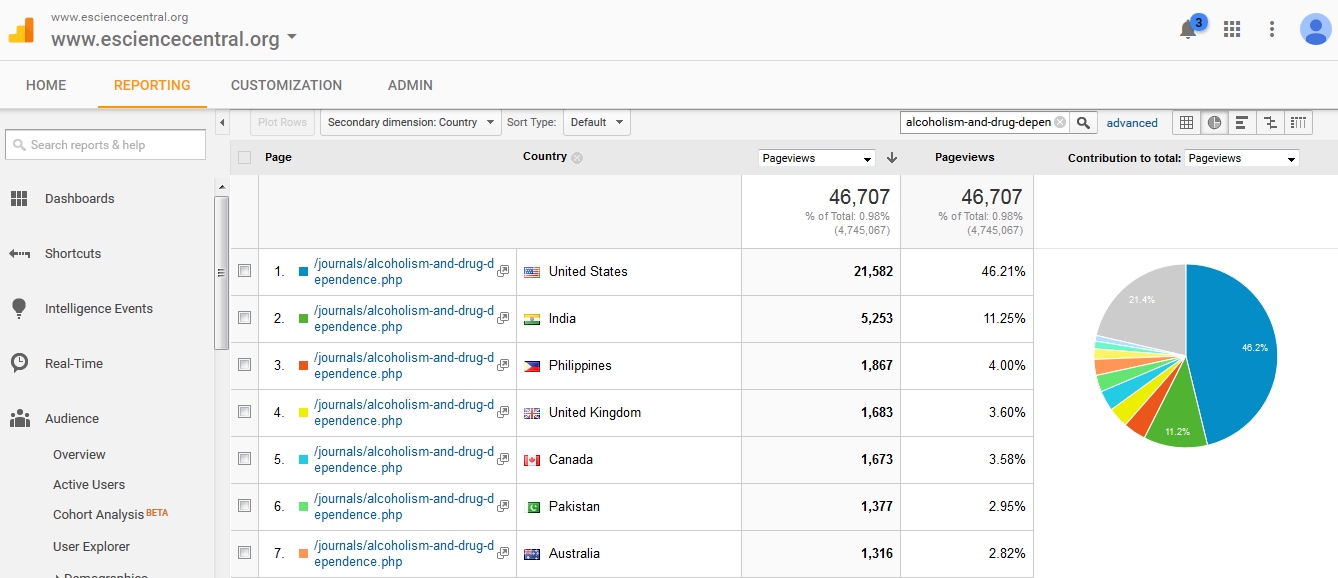Select the Percentage pie chart view

point(1214,123)
